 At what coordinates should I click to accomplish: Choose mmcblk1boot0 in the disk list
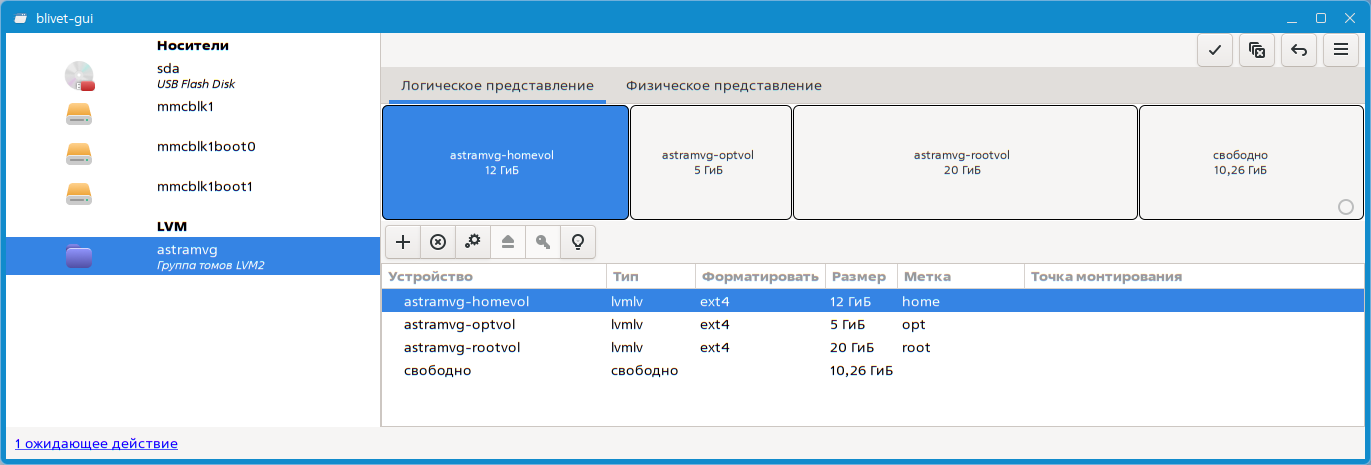tap(206, 146)
